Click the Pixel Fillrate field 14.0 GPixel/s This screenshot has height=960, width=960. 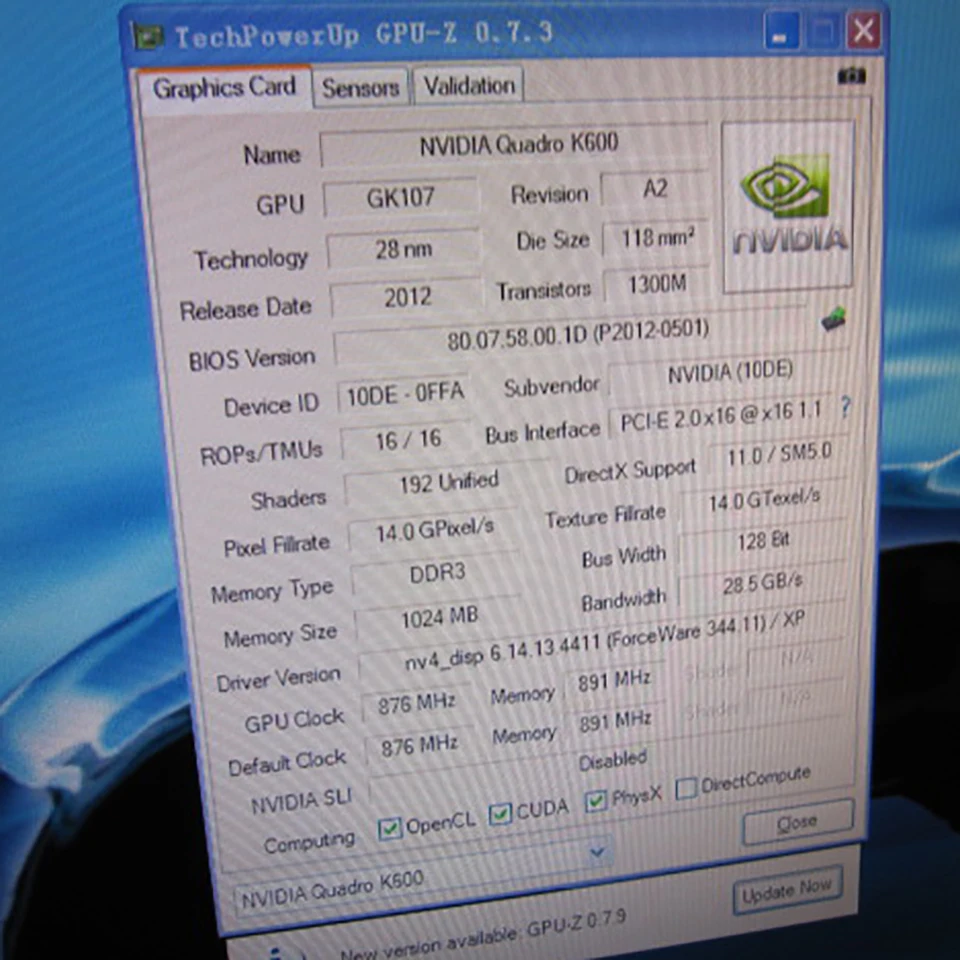433,530
